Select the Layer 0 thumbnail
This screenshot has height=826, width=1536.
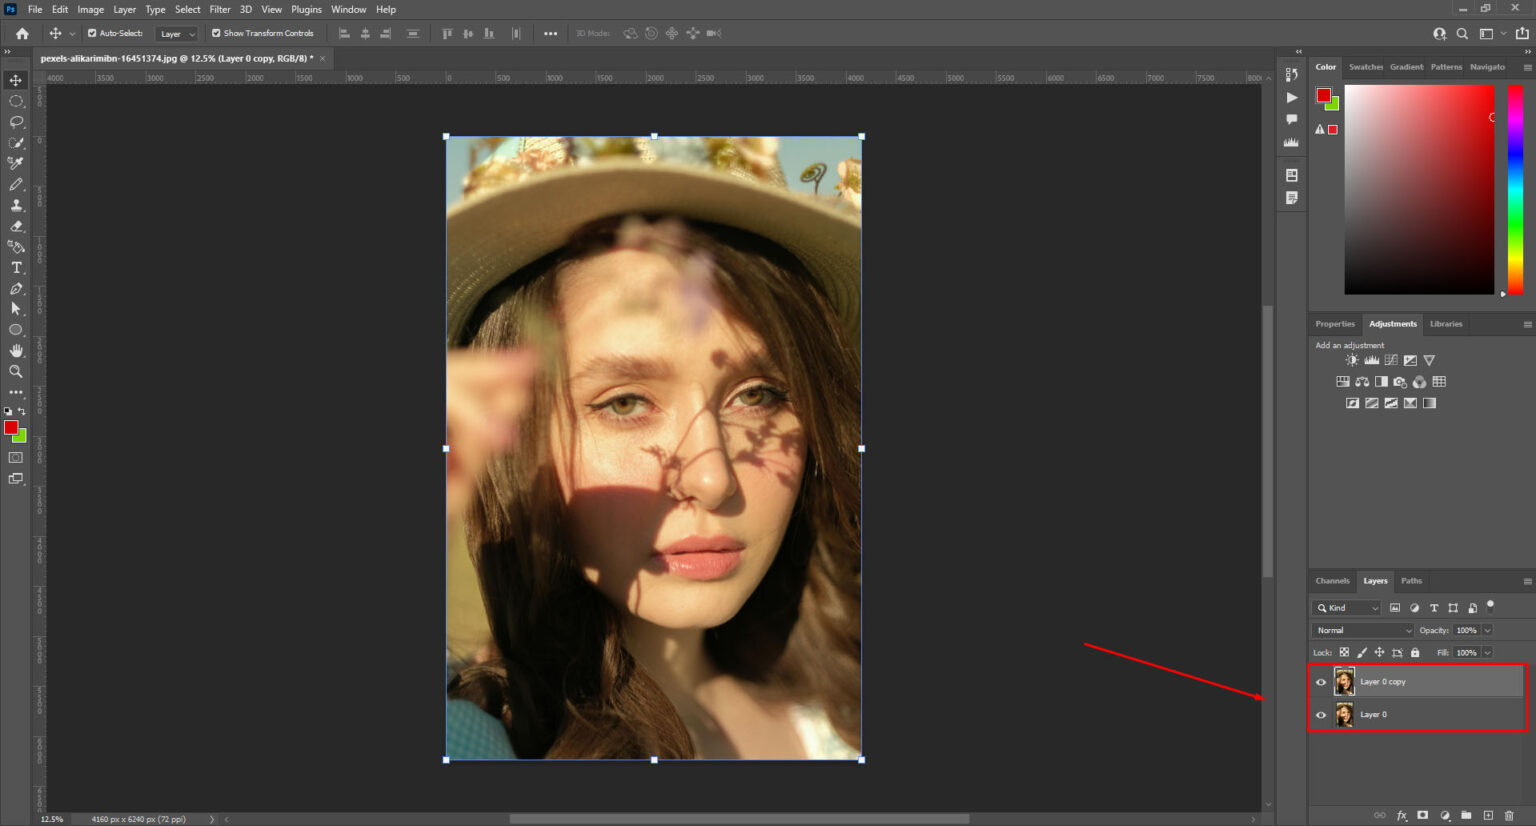[x=1344, y=714]
